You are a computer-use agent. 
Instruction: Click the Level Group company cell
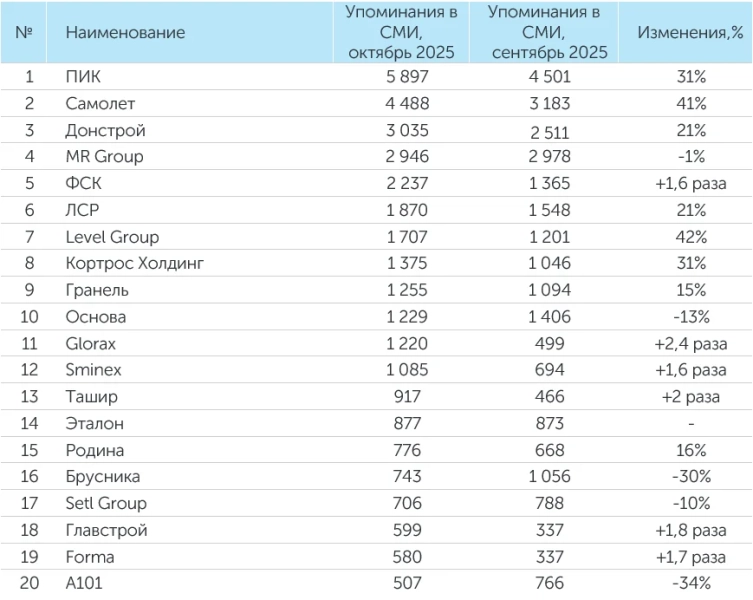point(112,237)
